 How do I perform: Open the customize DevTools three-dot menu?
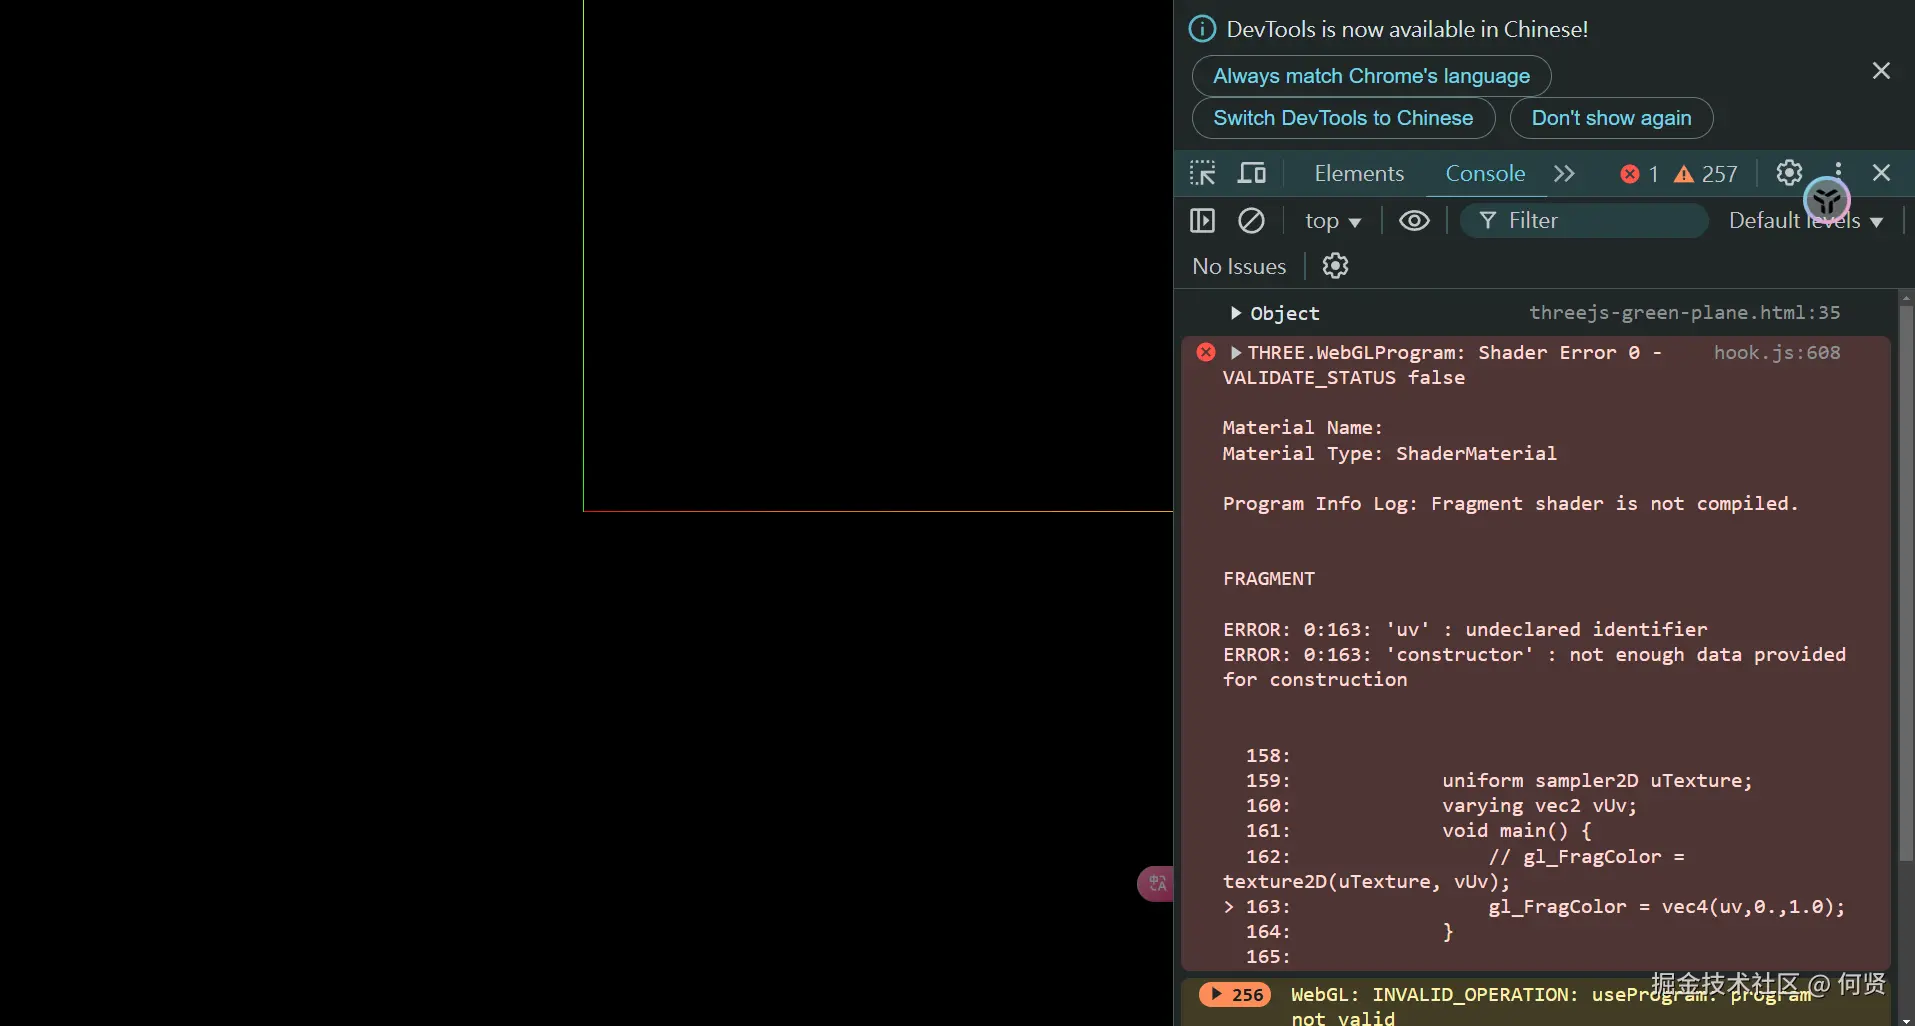1838,172
